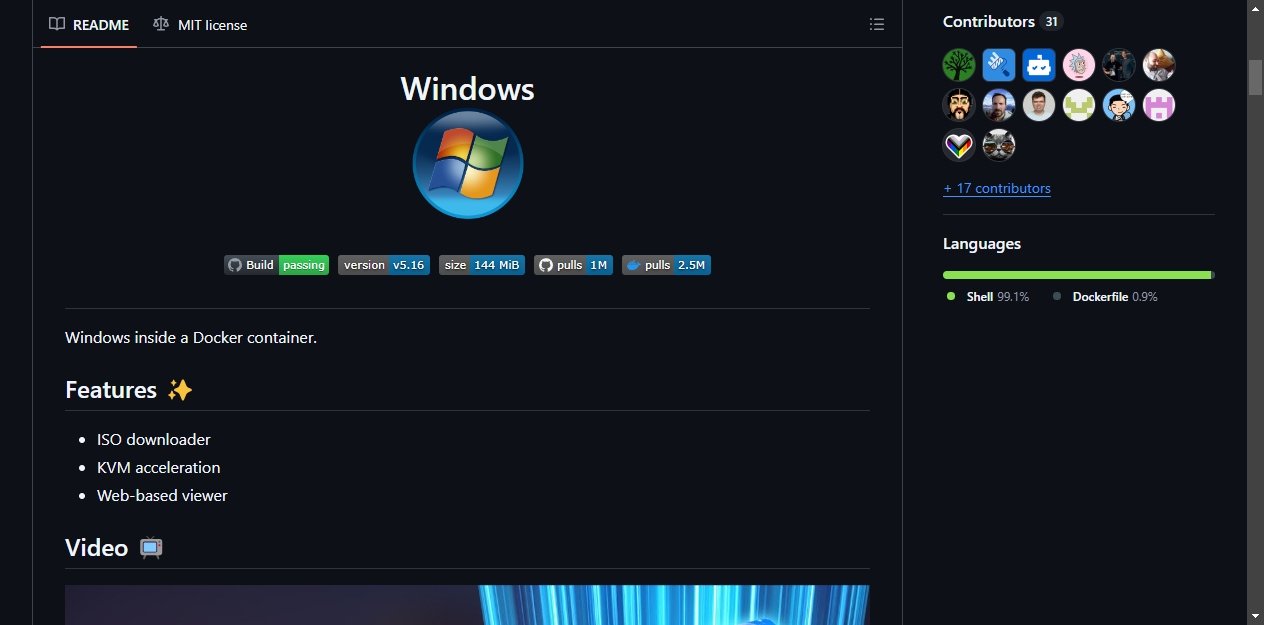The height and width of the screenshot is (625, 1264).
Task: Click the size 144 MiB badge
Action: point(482,265)
